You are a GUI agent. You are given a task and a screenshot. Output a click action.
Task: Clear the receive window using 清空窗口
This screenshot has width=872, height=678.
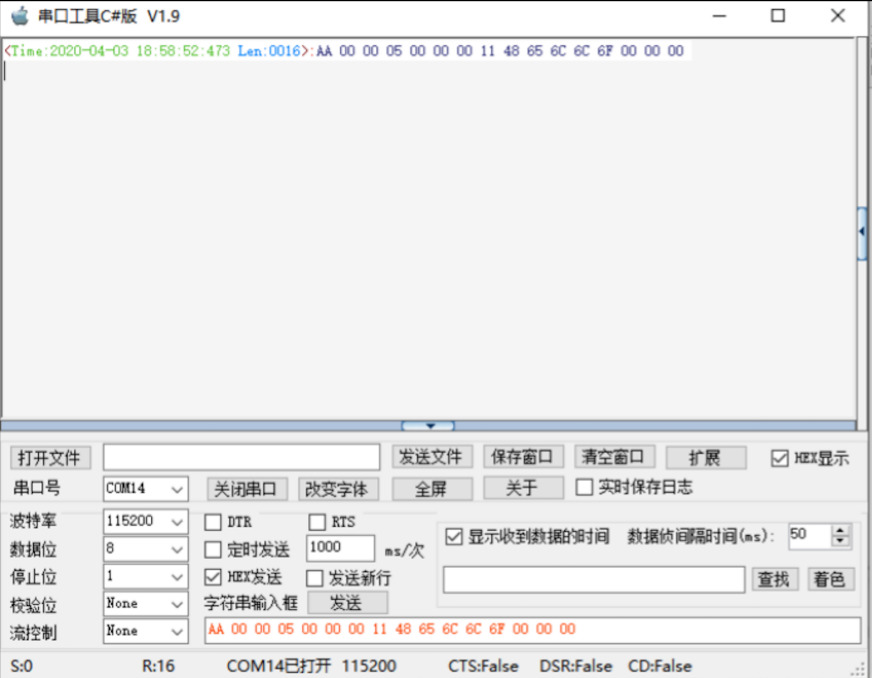coord(614,457)
